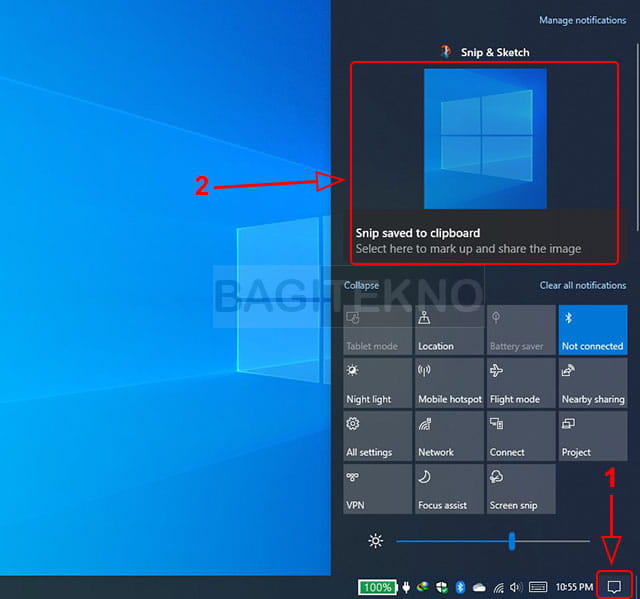Click the brightness slider track
640x599 pixels.
point(493,541)
